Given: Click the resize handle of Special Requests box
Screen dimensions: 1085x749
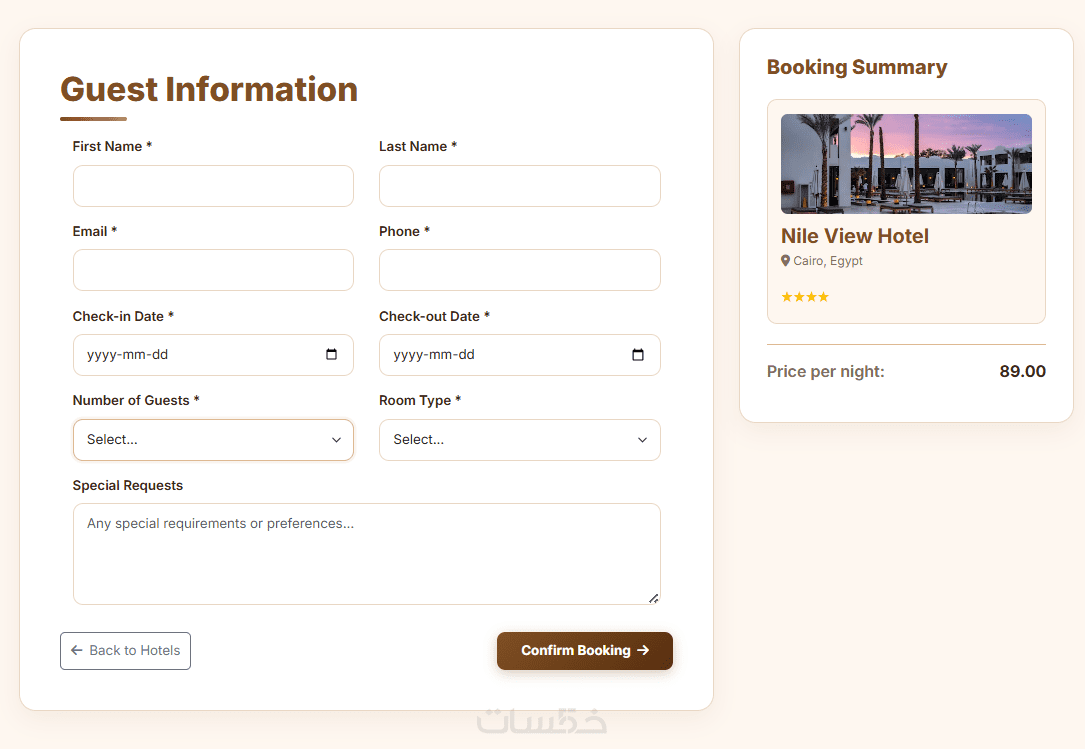Looking at the screenshot, I should click(x=653, y=598).
